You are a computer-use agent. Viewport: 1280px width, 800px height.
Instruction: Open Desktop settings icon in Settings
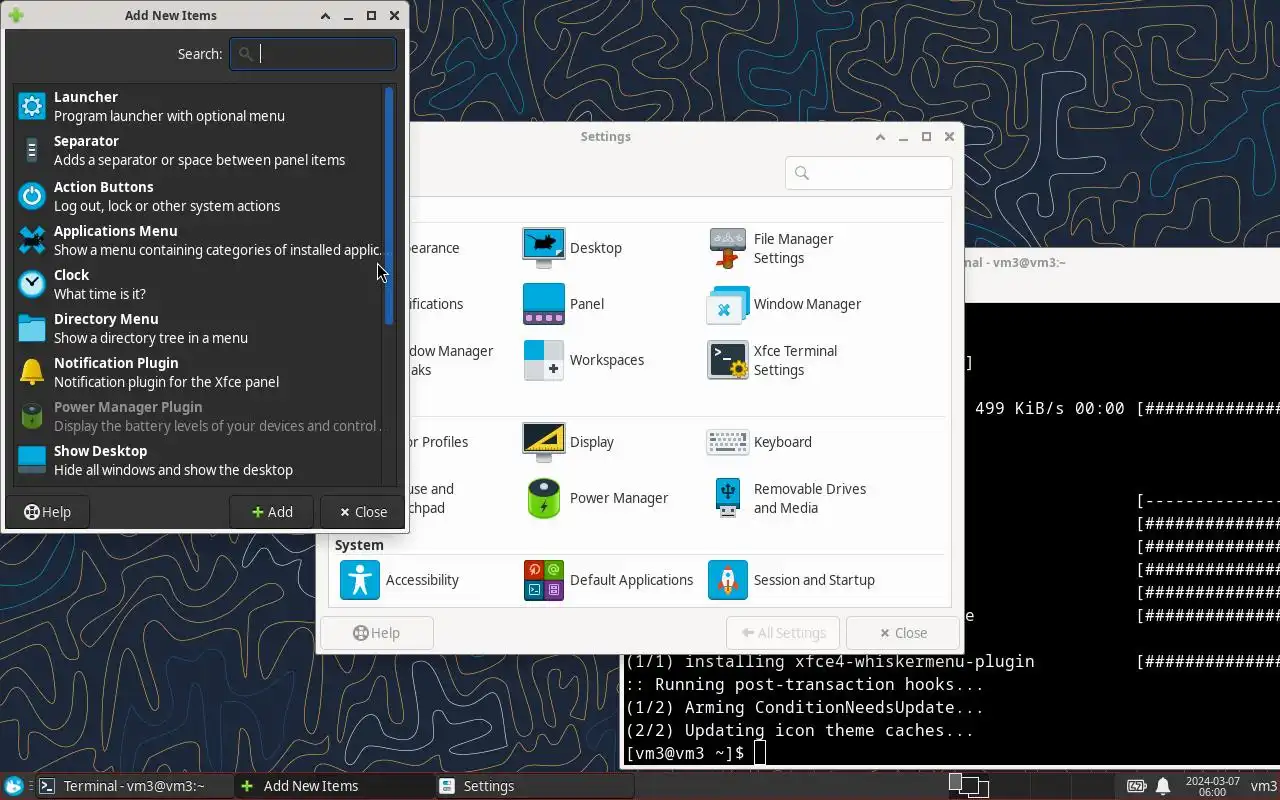543,248
